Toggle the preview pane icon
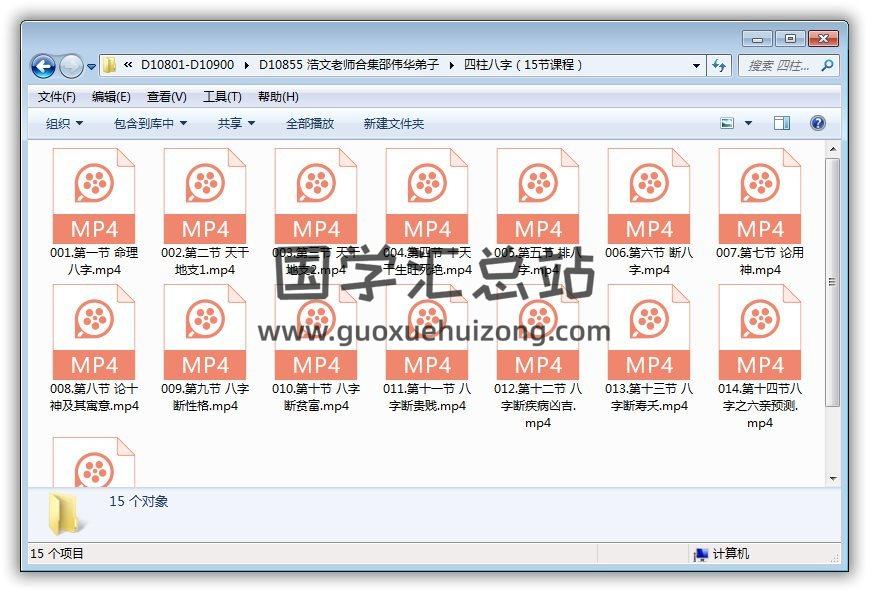869x592 pixels. (782, 123)
